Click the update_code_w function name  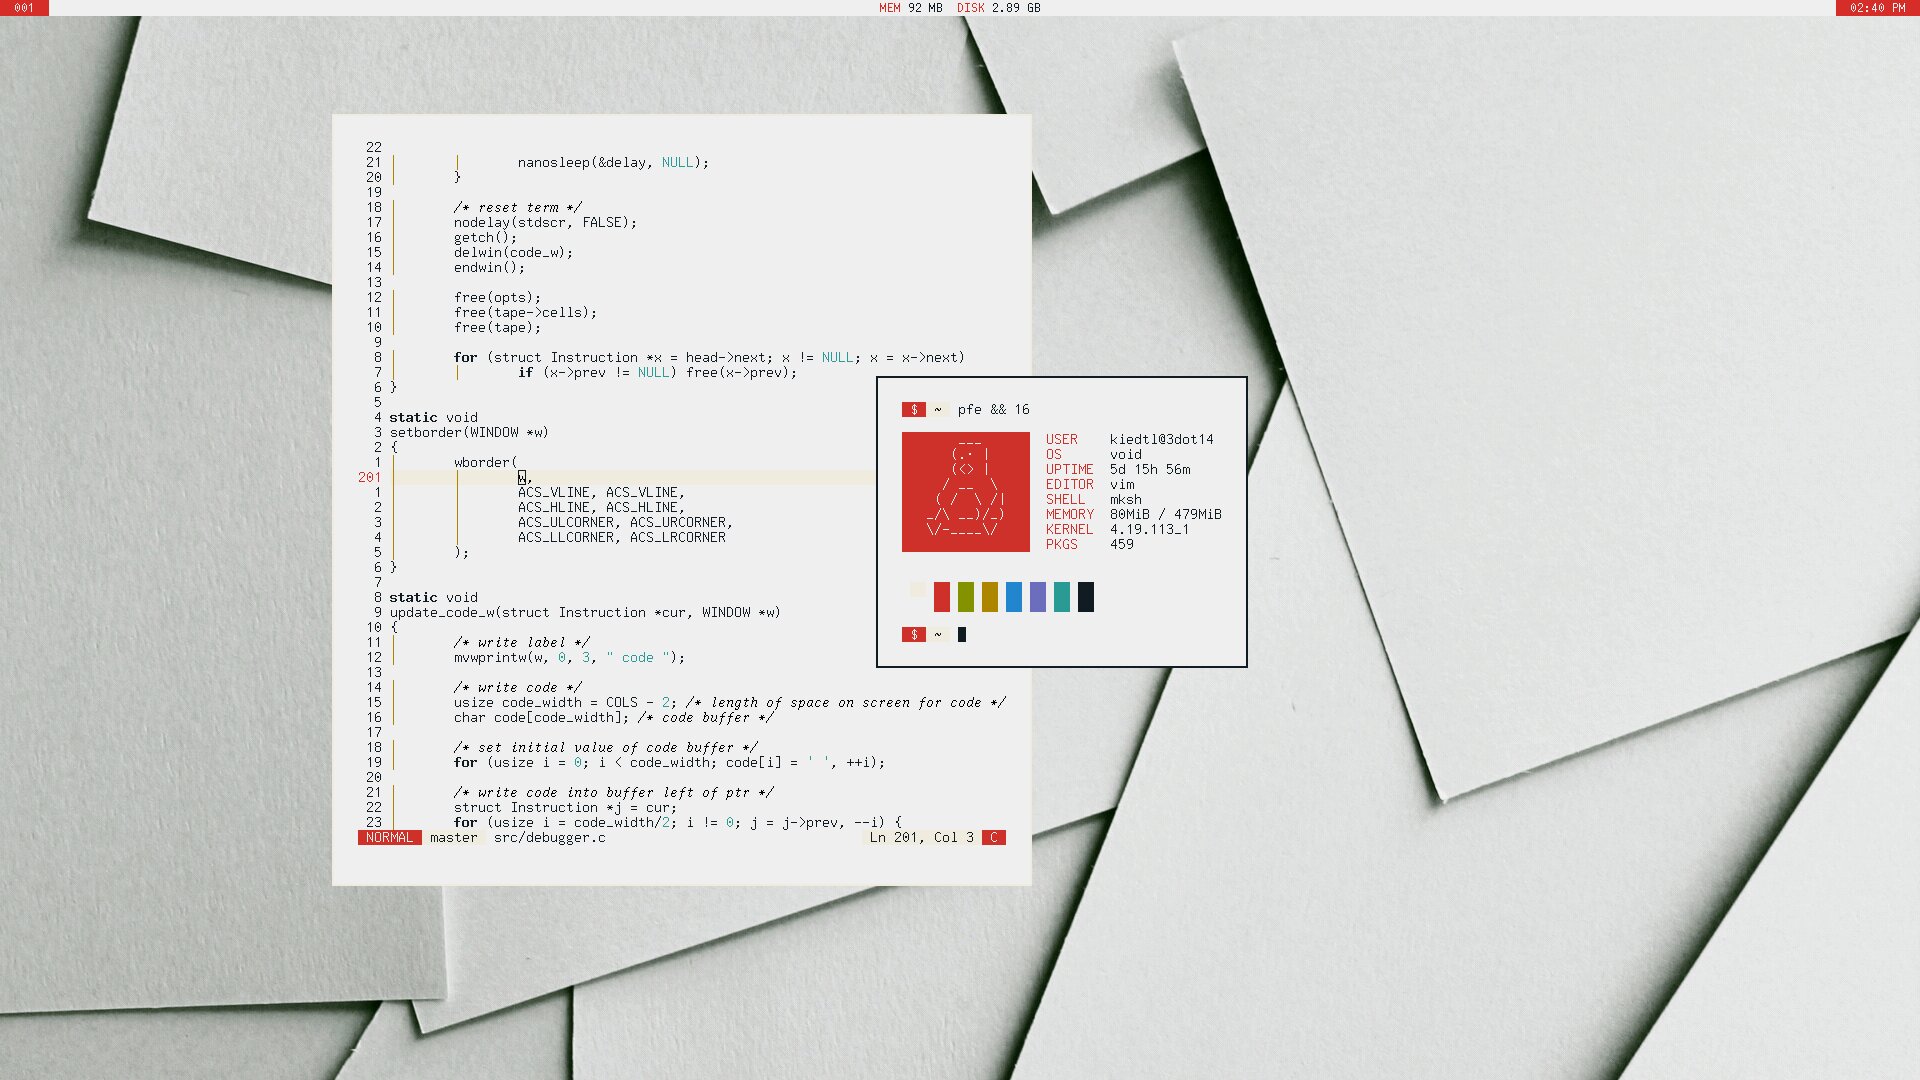click(443, 613)
